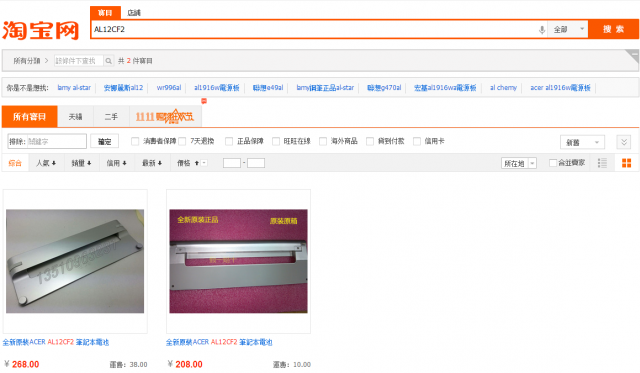Sort by 价格
This screenshot has height=373, width=640.
click(188, 163)
